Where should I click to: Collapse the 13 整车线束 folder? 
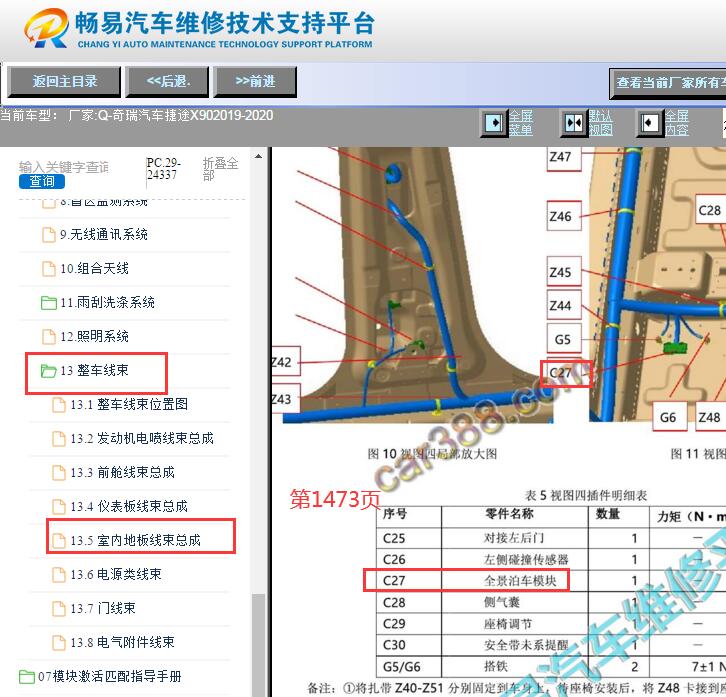pos(94,370)
